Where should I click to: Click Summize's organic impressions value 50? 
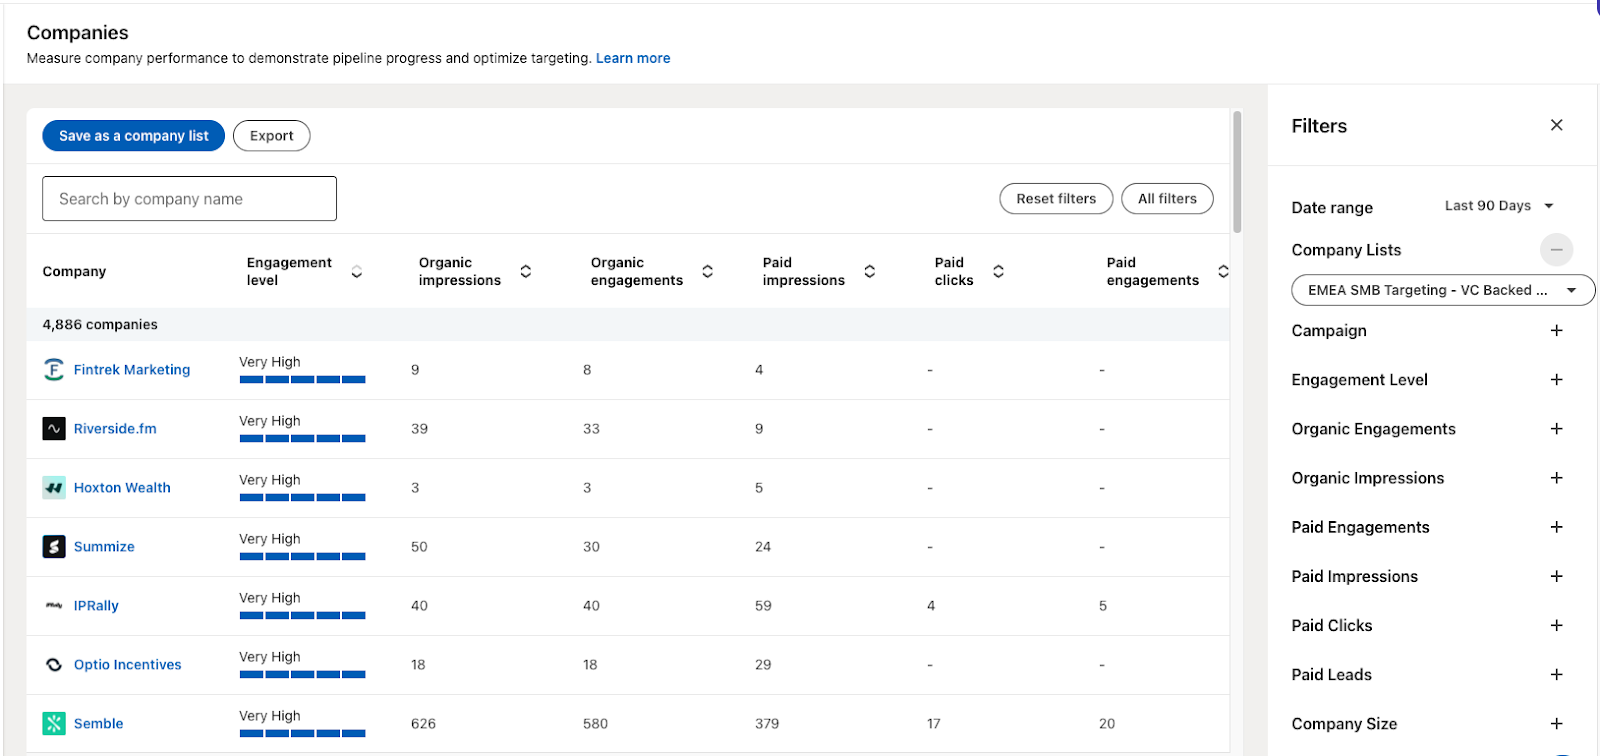(419, 547)
